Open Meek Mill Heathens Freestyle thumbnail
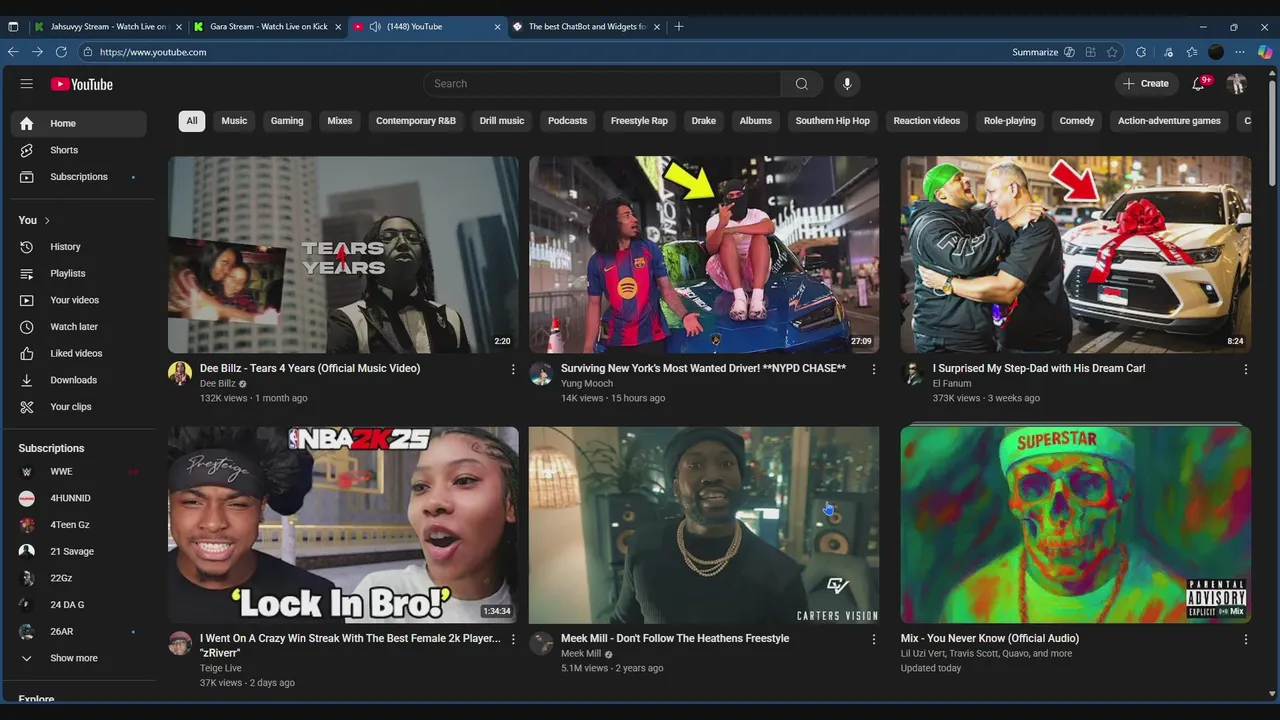1280x720 pixels. coord(704,525)
